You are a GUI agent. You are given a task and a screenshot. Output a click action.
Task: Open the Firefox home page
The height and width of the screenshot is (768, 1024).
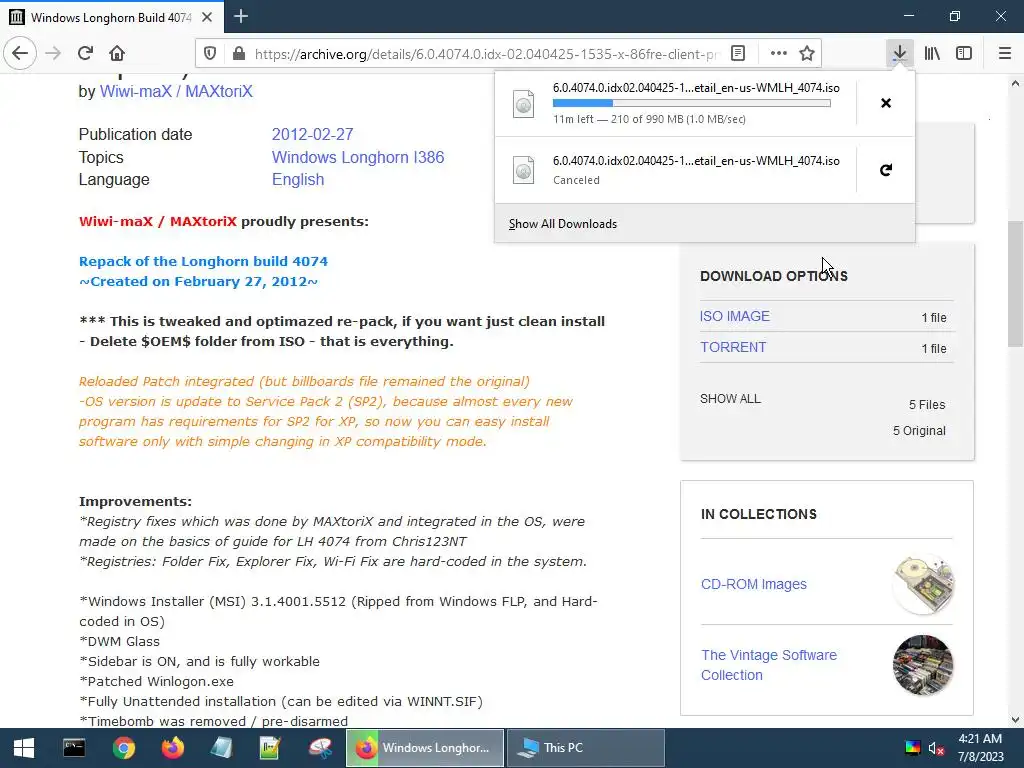(117, 53)
